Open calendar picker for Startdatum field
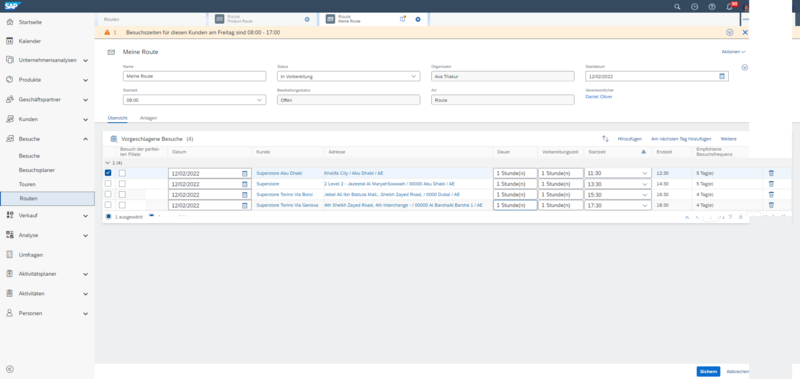Screen dimensions: 800x379 (x=722, y=76)
